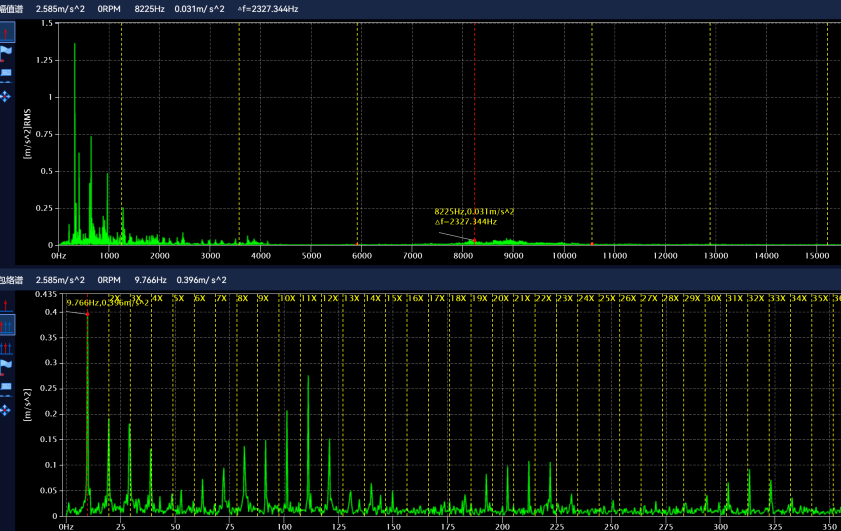The height and width of the screenshot is (531, 841).
Task: Click flag marker icon in amplitude spectrum panel
Action: pos(7,53)
